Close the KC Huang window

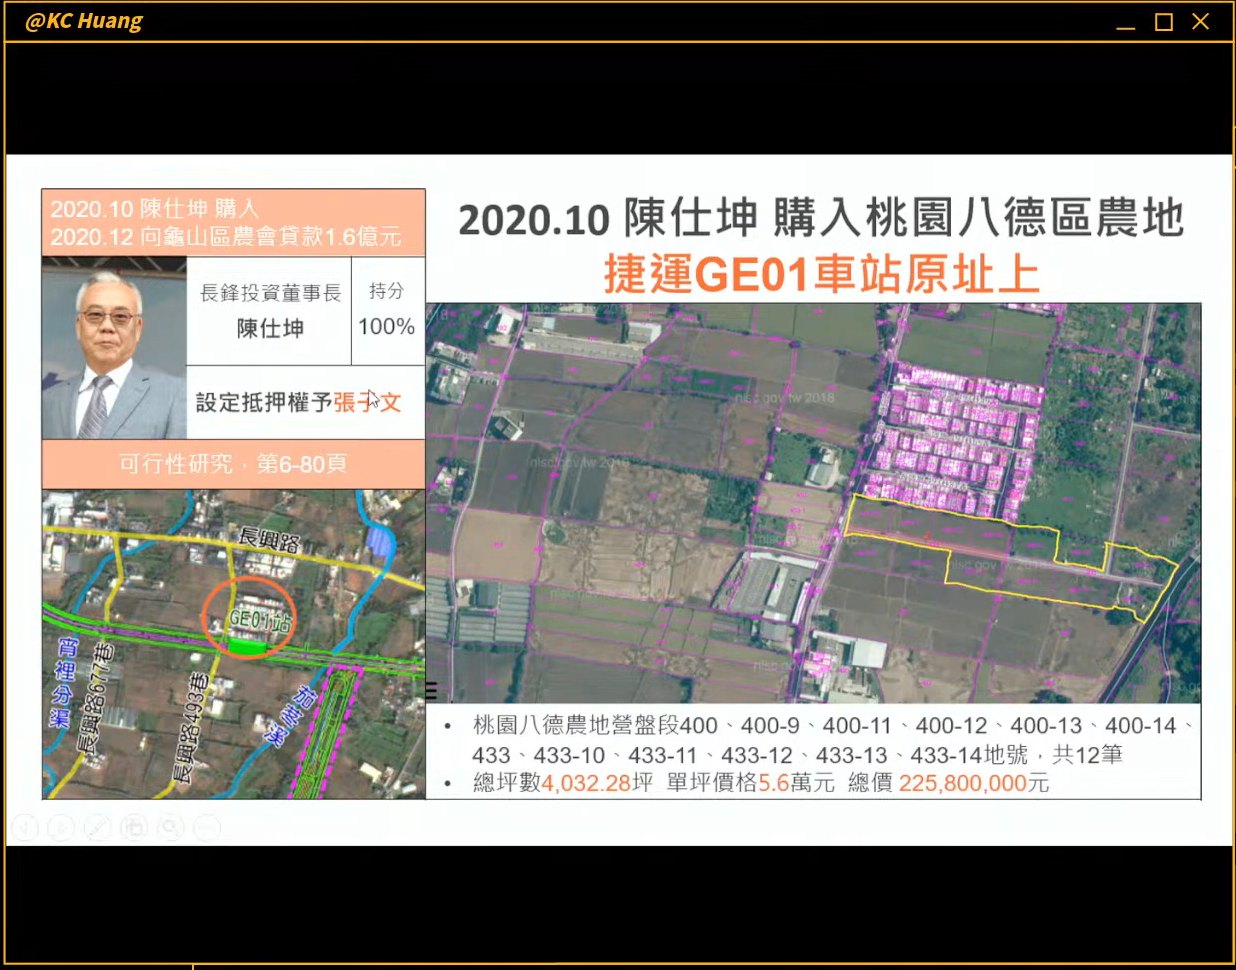(1201, 22)
